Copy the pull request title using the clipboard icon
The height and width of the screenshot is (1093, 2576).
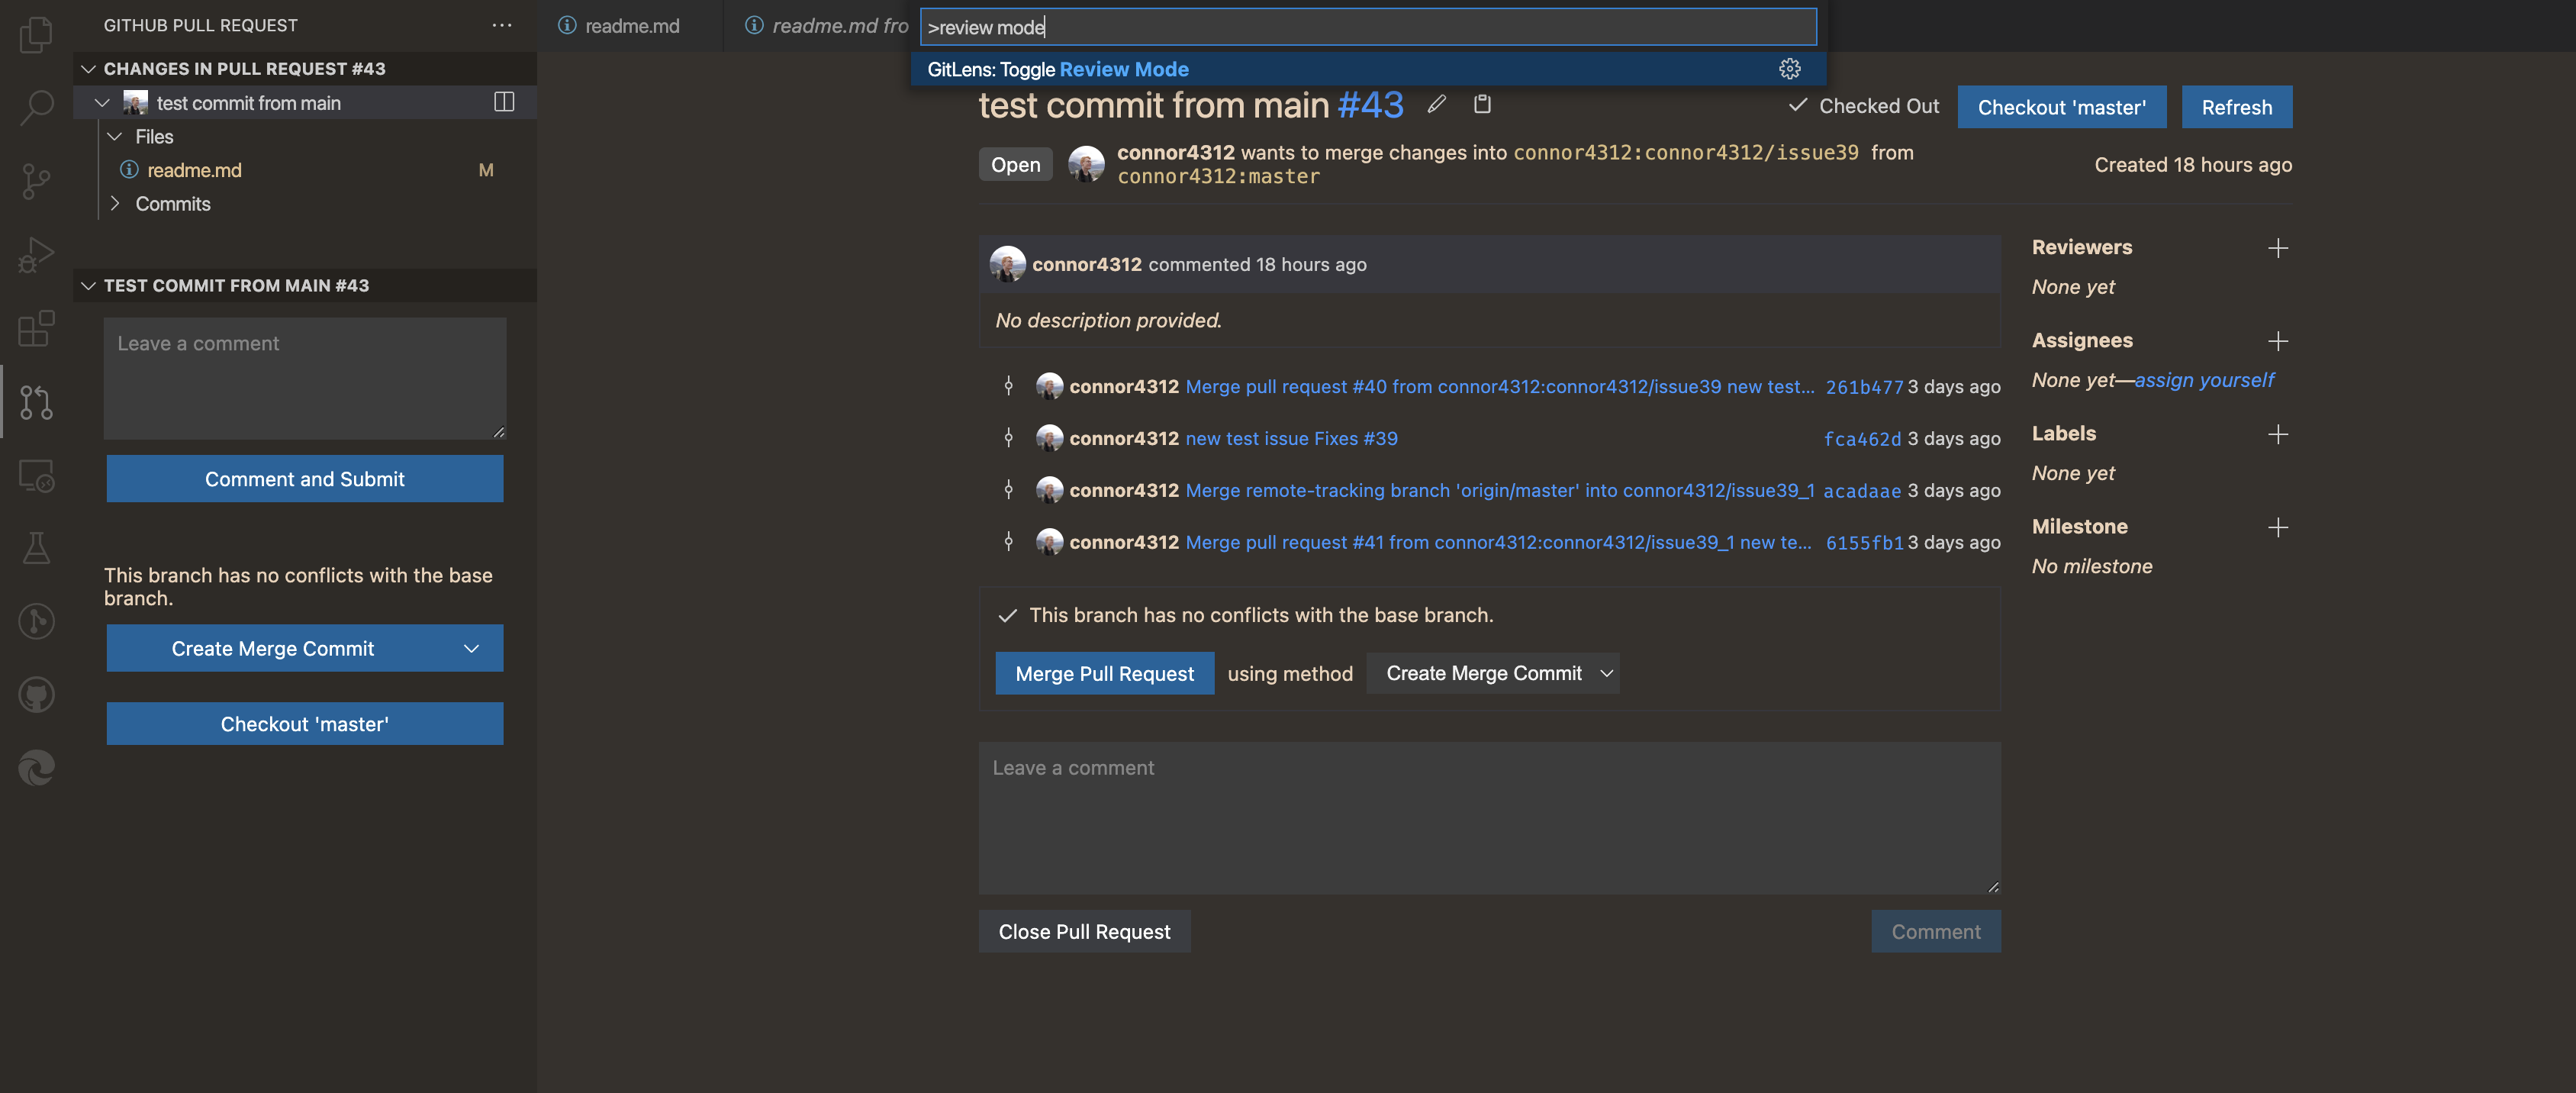(x=1482, y=104)
